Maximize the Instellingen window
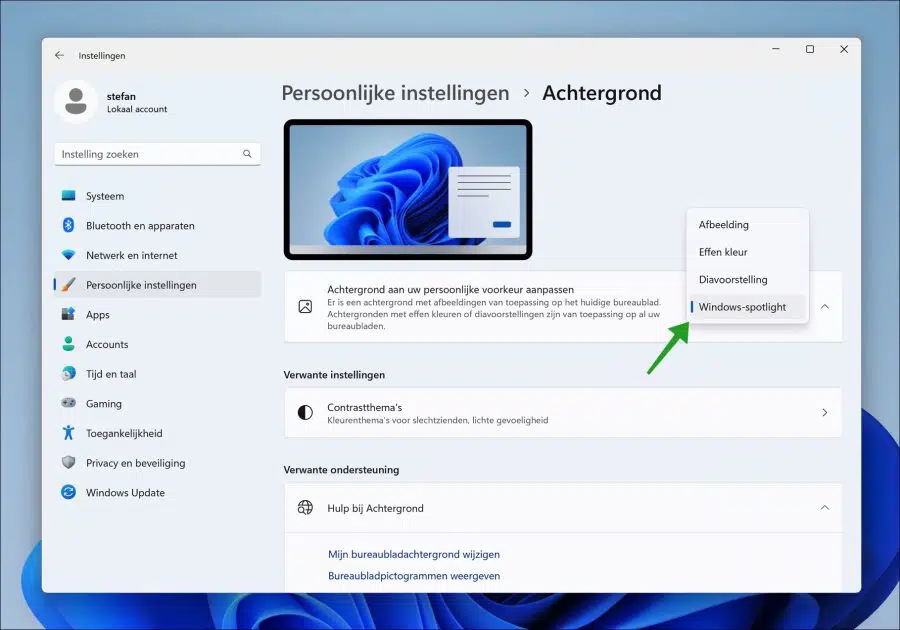This screenshot has width=900, height=630. [x=810, y=49]
